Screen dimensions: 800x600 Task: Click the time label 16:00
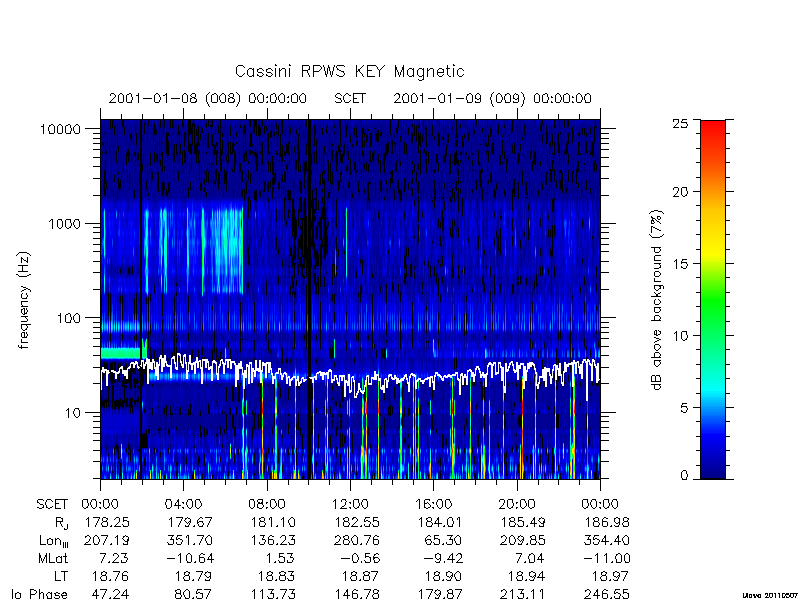(434, 505)
